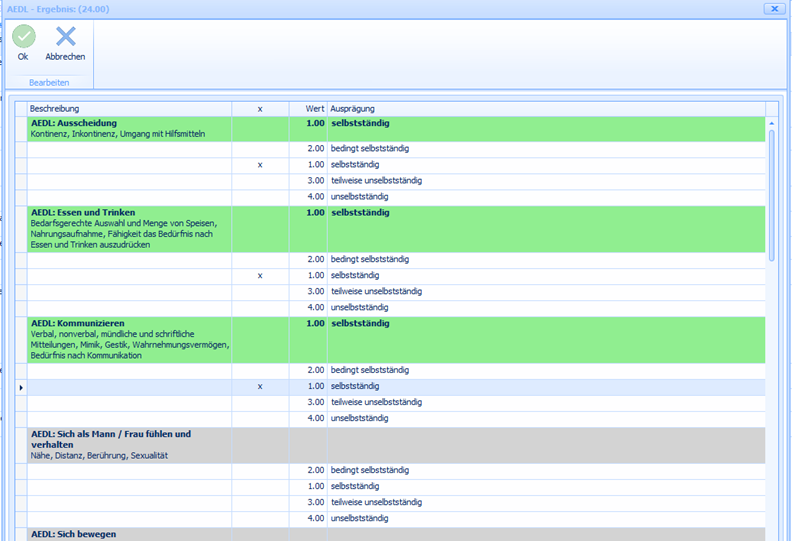The image size is (792, 541).
Task: Click the vertical scrollbar thumb of the list
Action: click(771, 190)
